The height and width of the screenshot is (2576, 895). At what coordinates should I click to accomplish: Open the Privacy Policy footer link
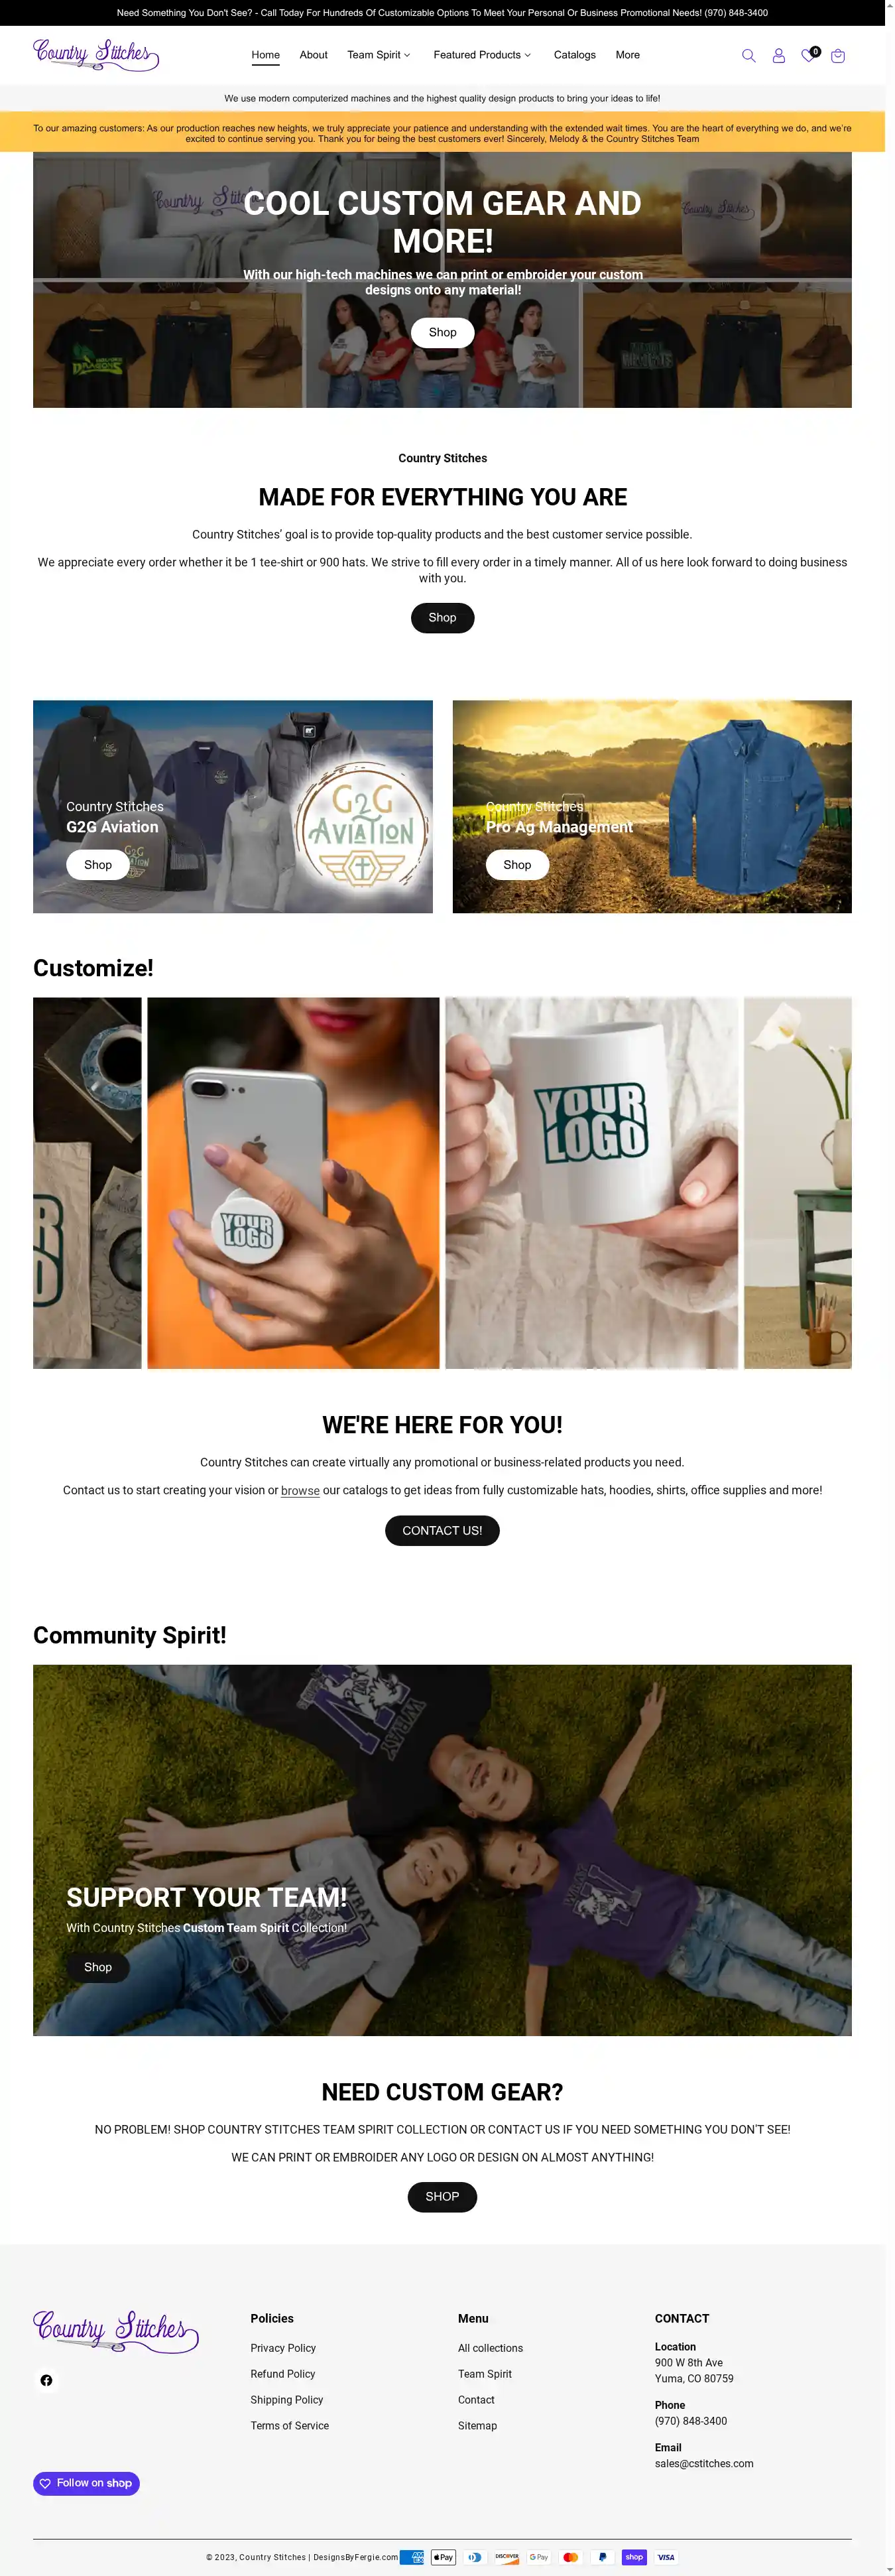pos(283,2348)
